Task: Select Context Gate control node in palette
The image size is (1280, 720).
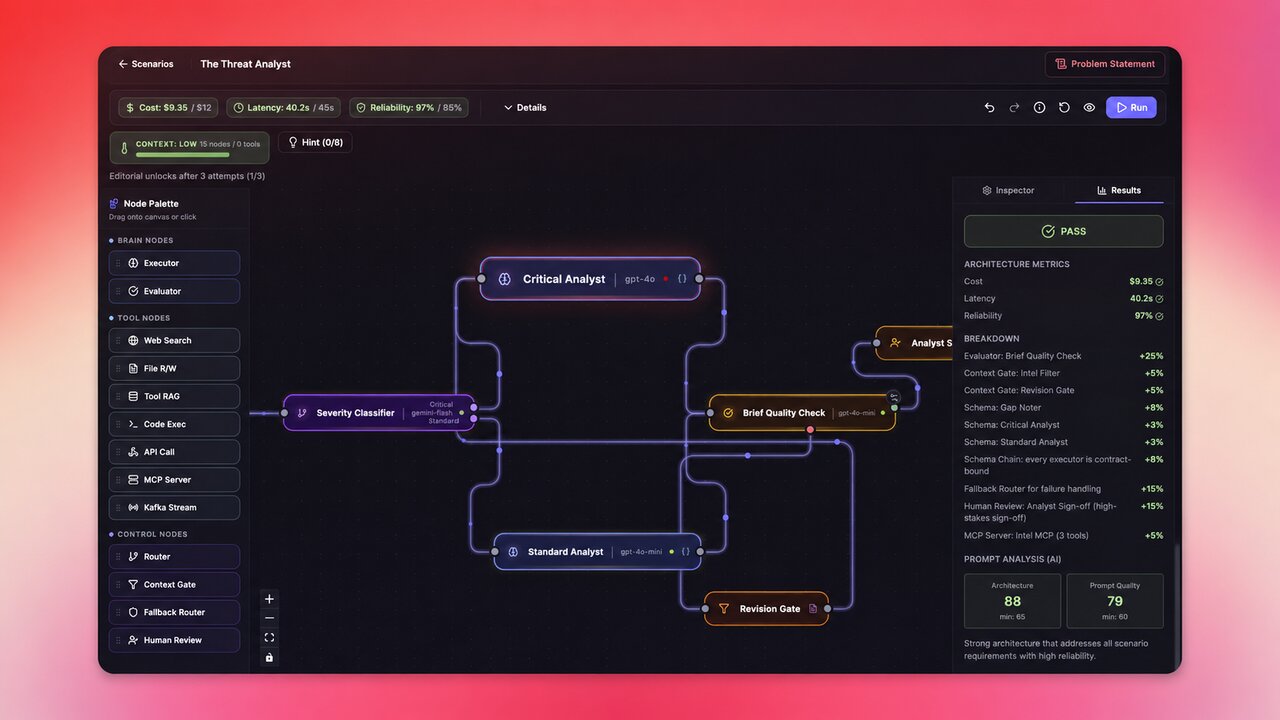Action: [174, 584]
